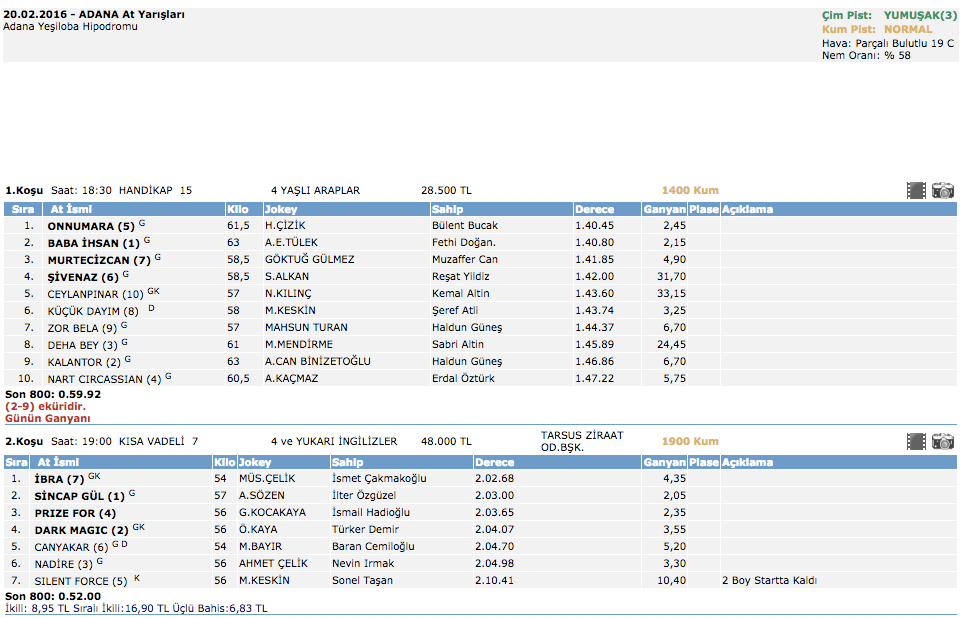View race 2 photo camera icon

point(942,441)
